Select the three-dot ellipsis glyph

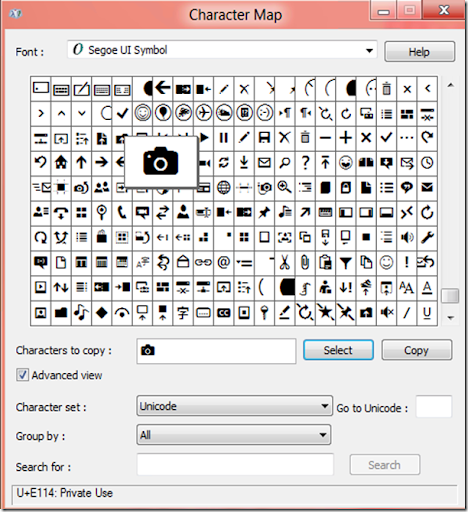tap(407, 138)
